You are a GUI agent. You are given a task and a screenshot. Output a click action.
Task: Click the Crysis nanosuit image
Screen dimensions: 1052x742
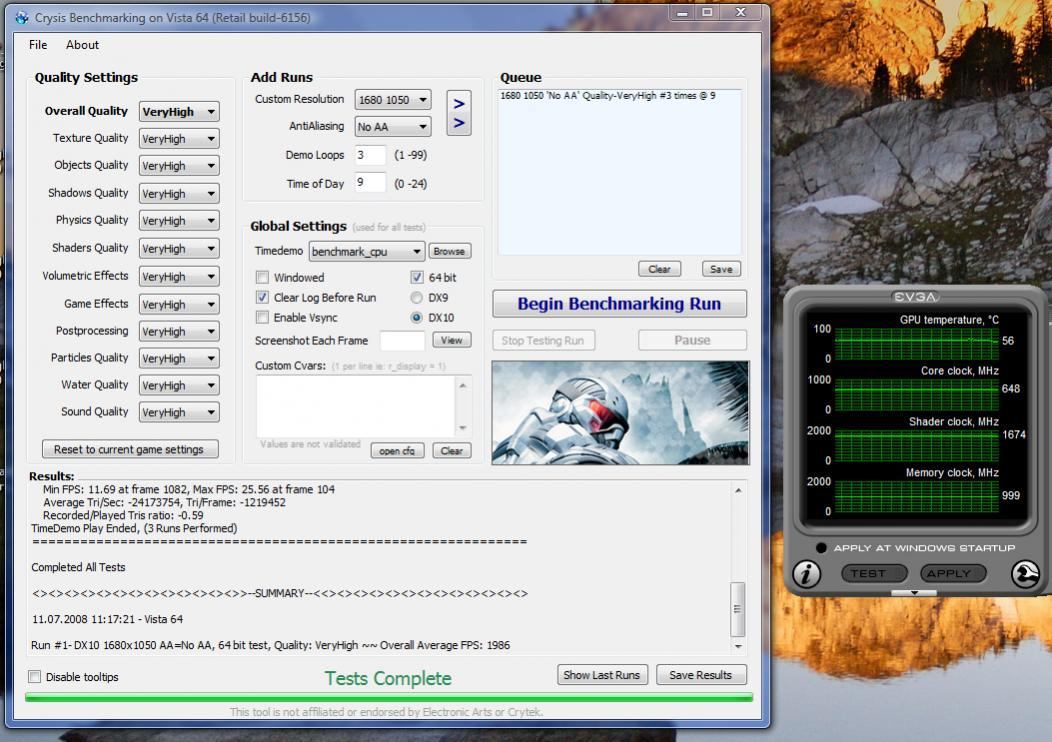621,413
